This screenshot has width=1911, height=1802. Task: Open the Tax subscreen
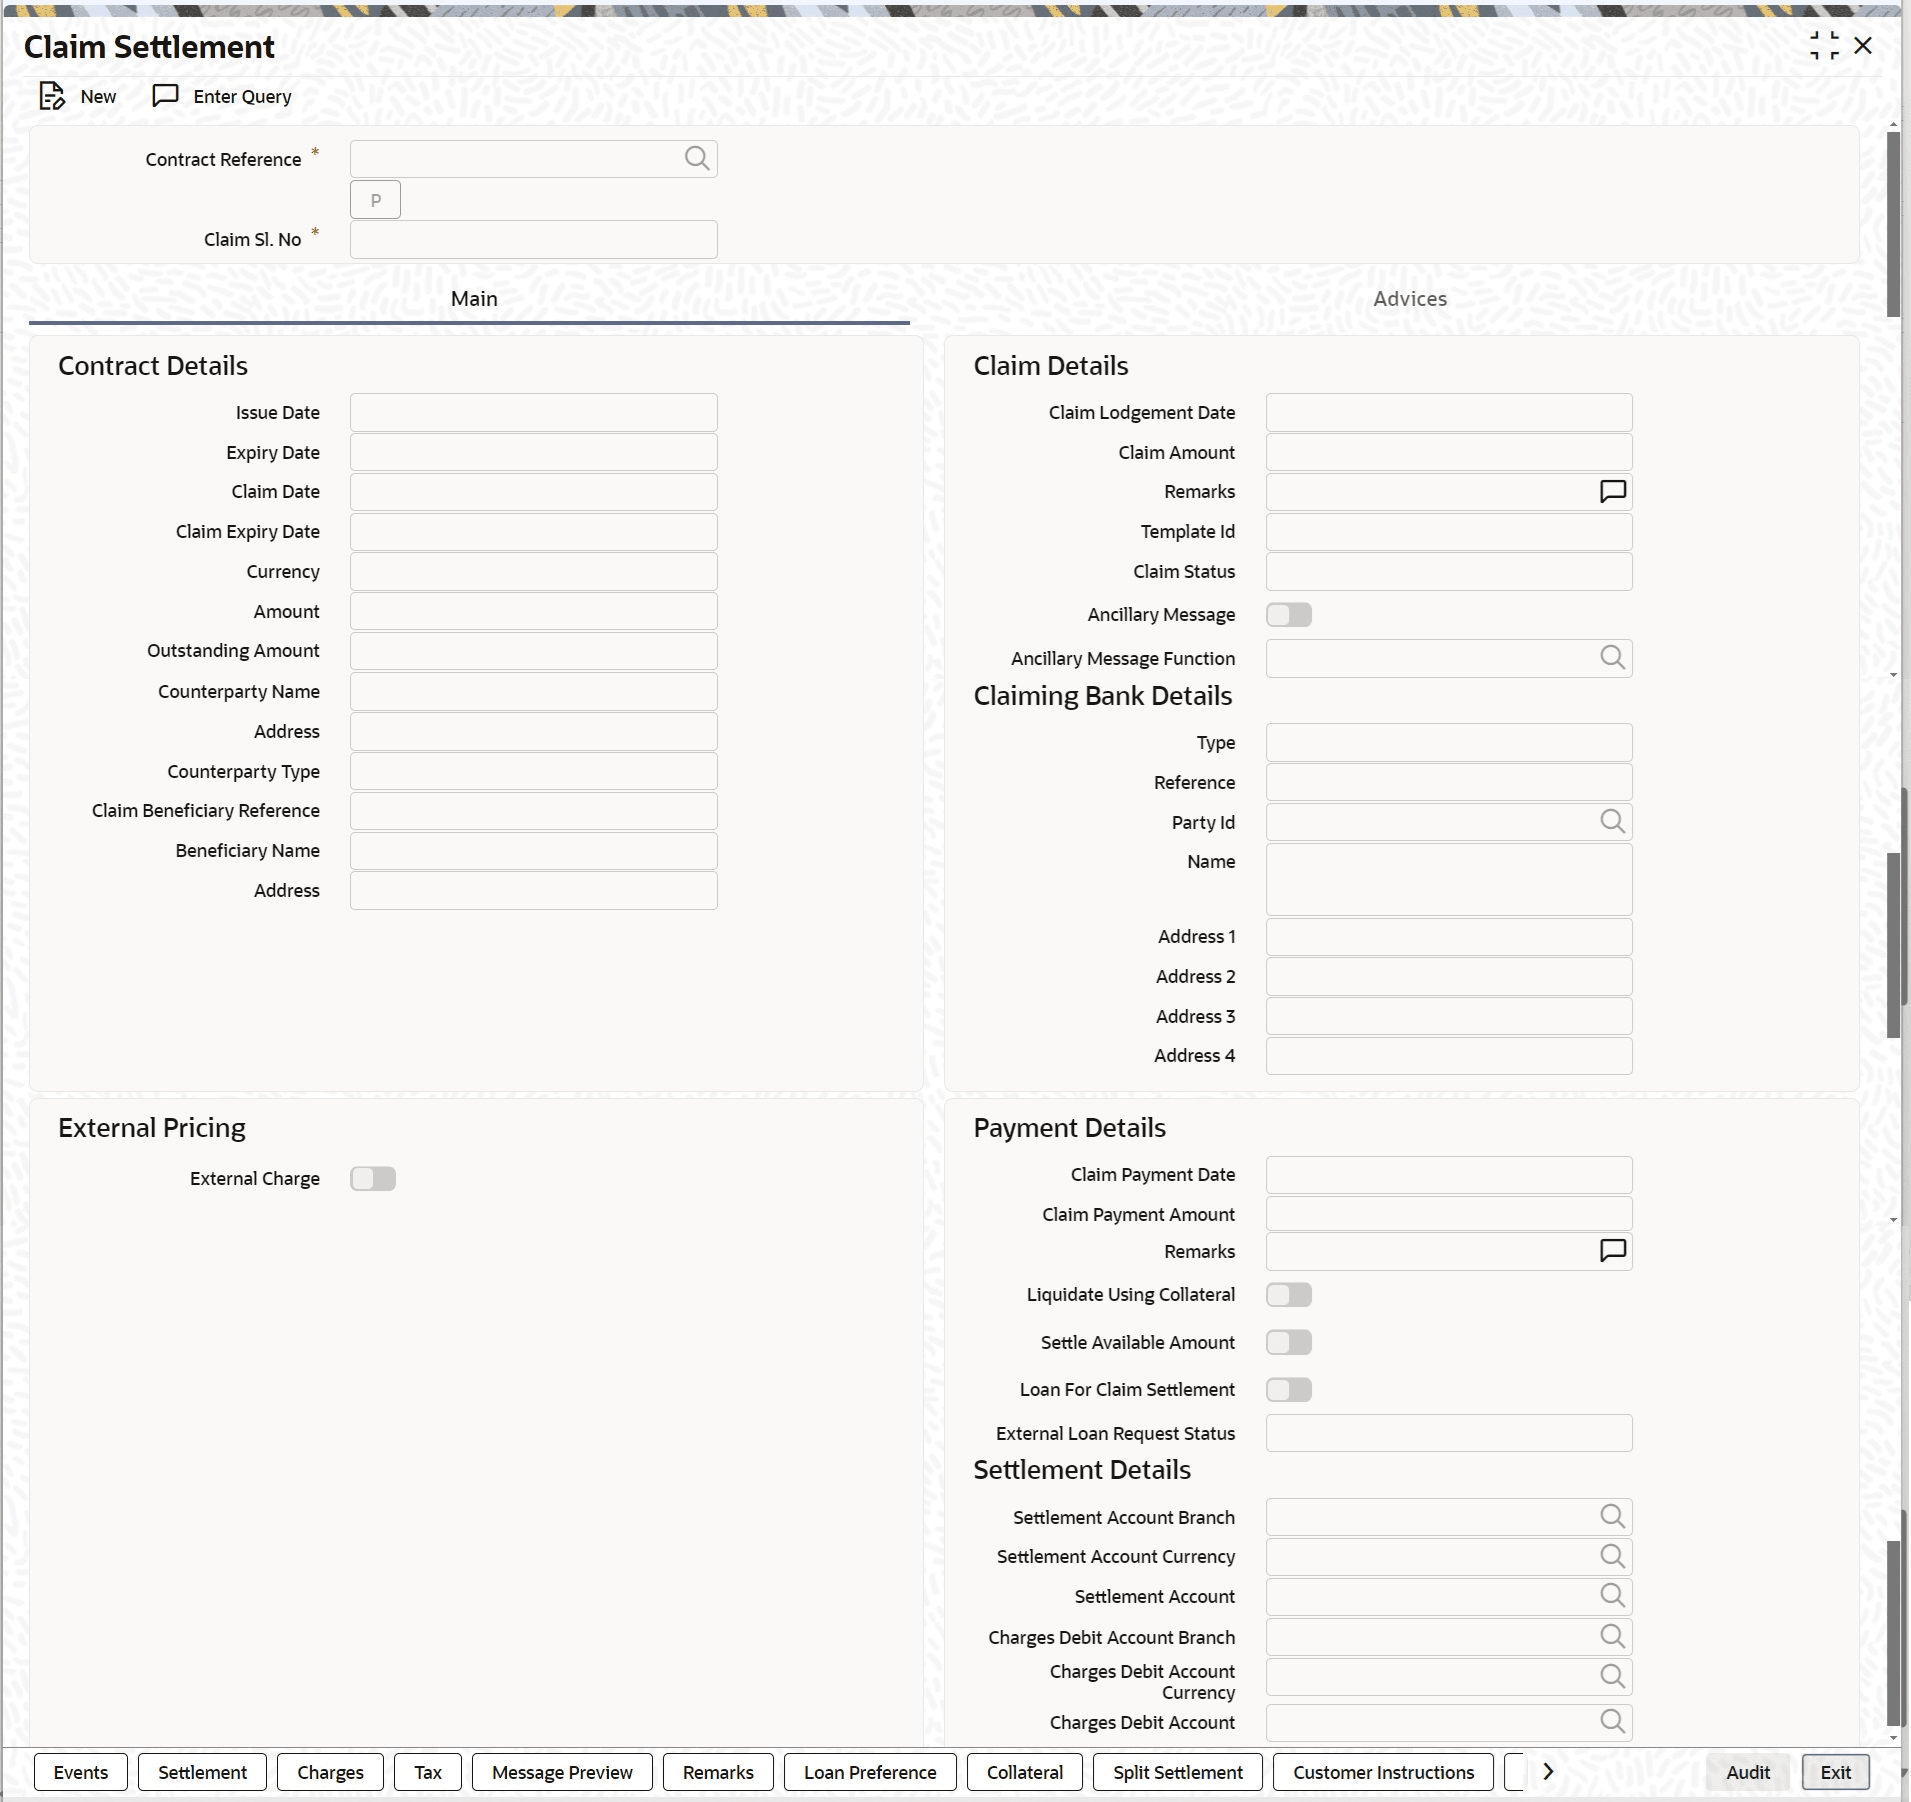point(428,1772)
